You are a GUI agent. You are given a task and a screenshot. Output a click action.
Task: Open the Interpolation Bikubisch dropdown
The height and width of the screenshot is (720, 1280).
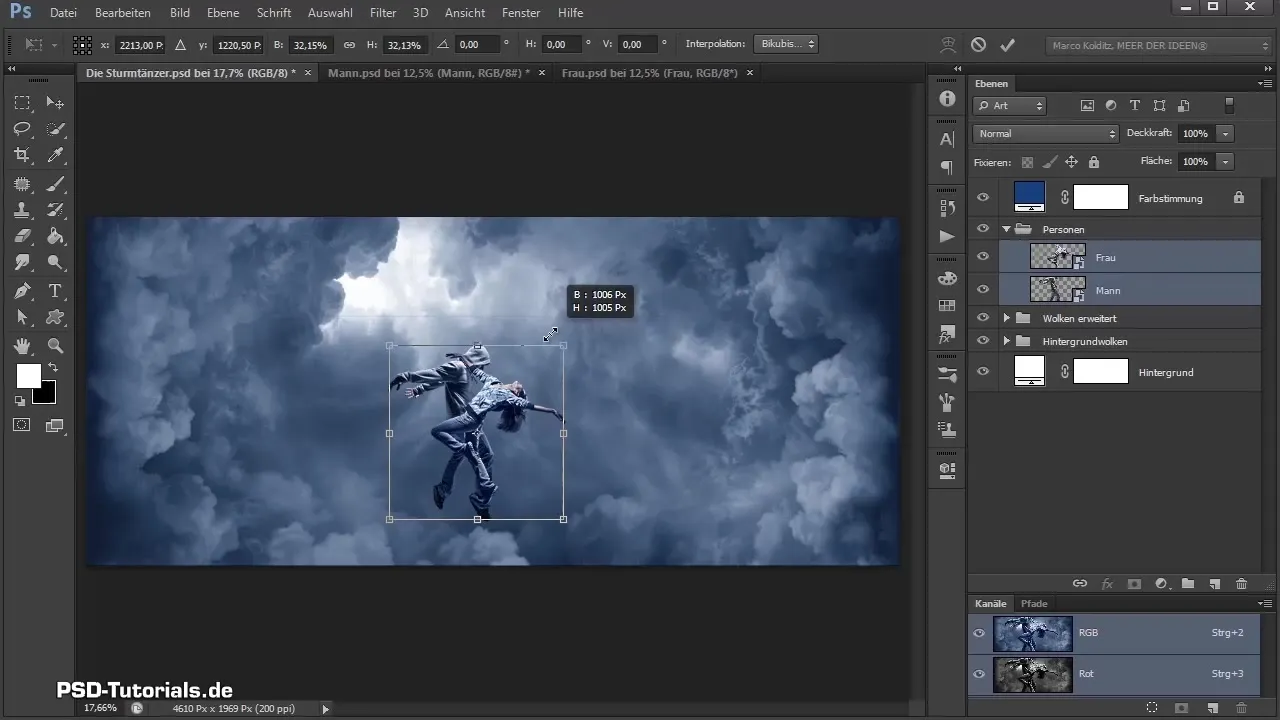[786, 45]
